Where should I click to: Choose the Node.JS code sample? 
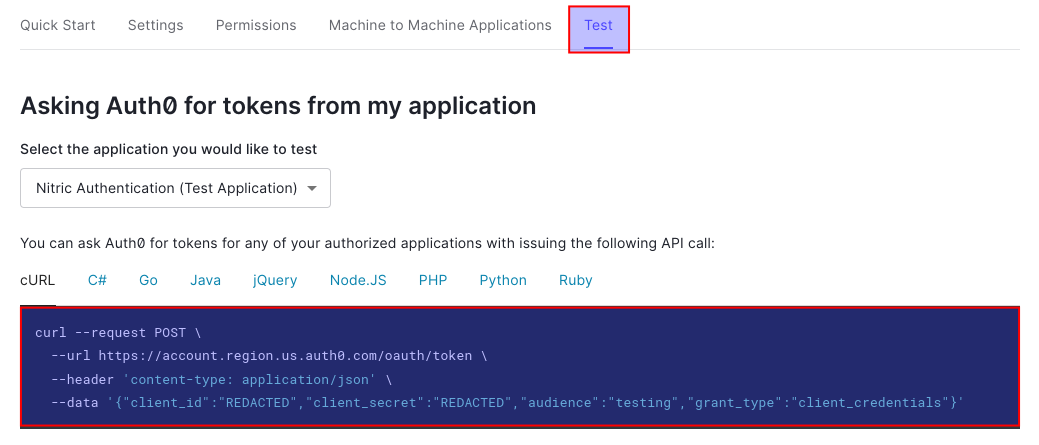point(358,280)
